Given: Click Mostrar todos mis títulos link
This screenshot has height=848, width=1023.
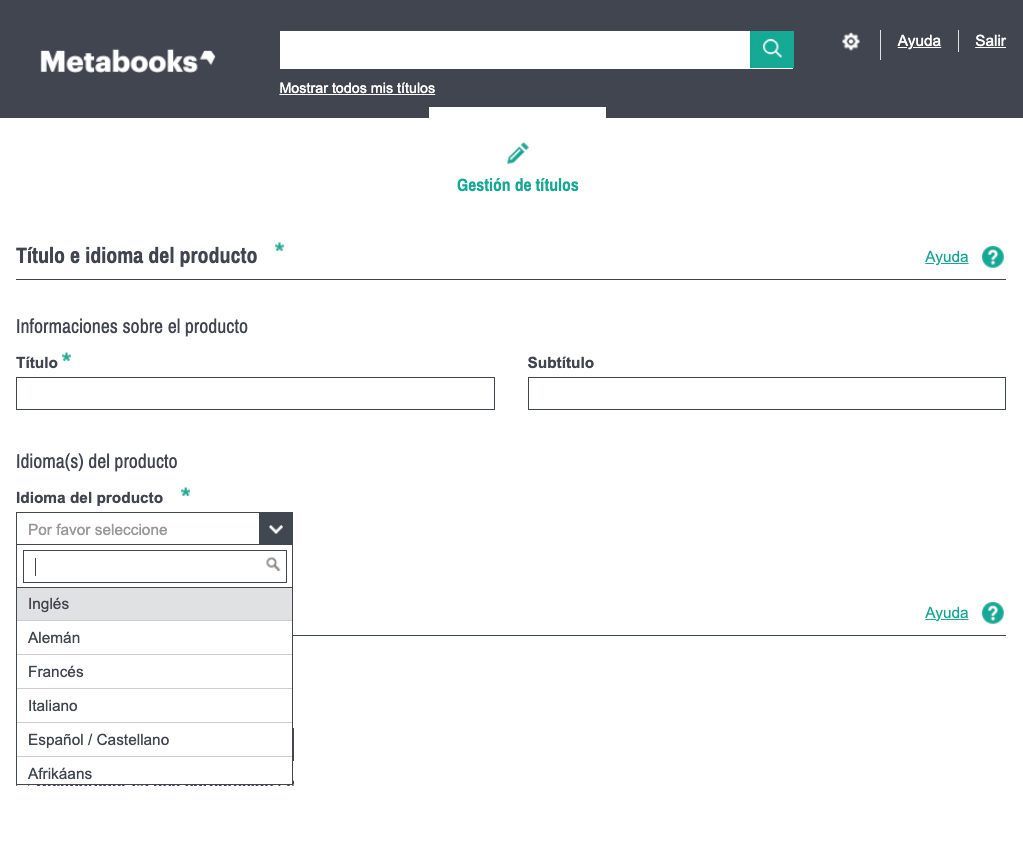Looking at the screenshot, I should (357, 88).
